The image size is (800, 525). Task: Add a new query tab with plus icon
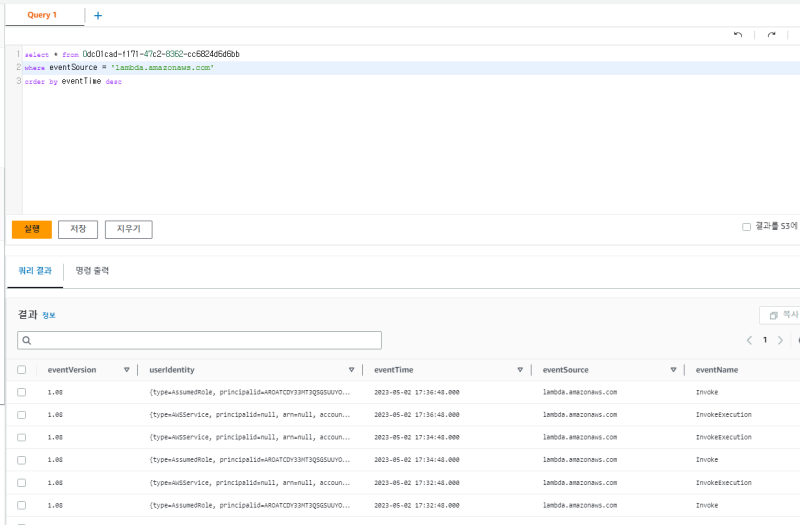(97, 15)
